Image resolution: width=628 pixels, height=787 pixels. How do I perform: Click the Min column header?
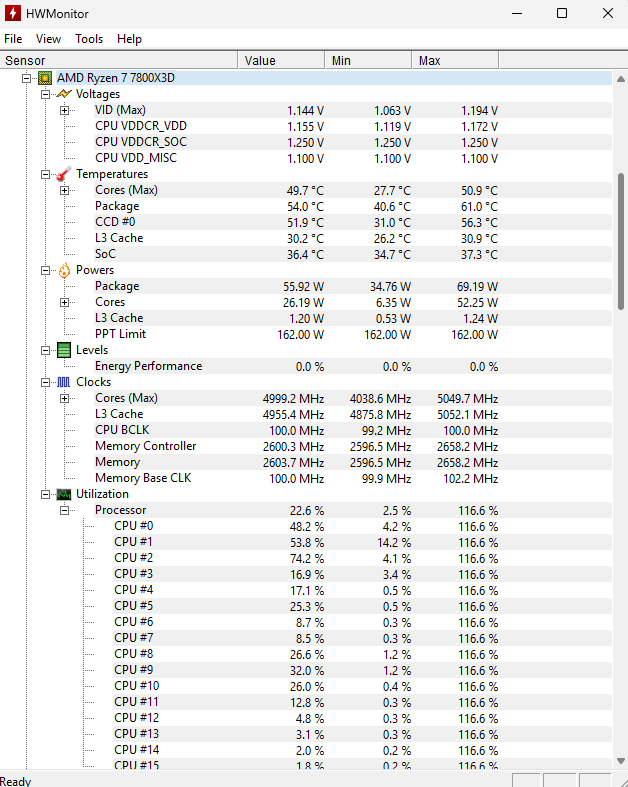click(368, 60)
